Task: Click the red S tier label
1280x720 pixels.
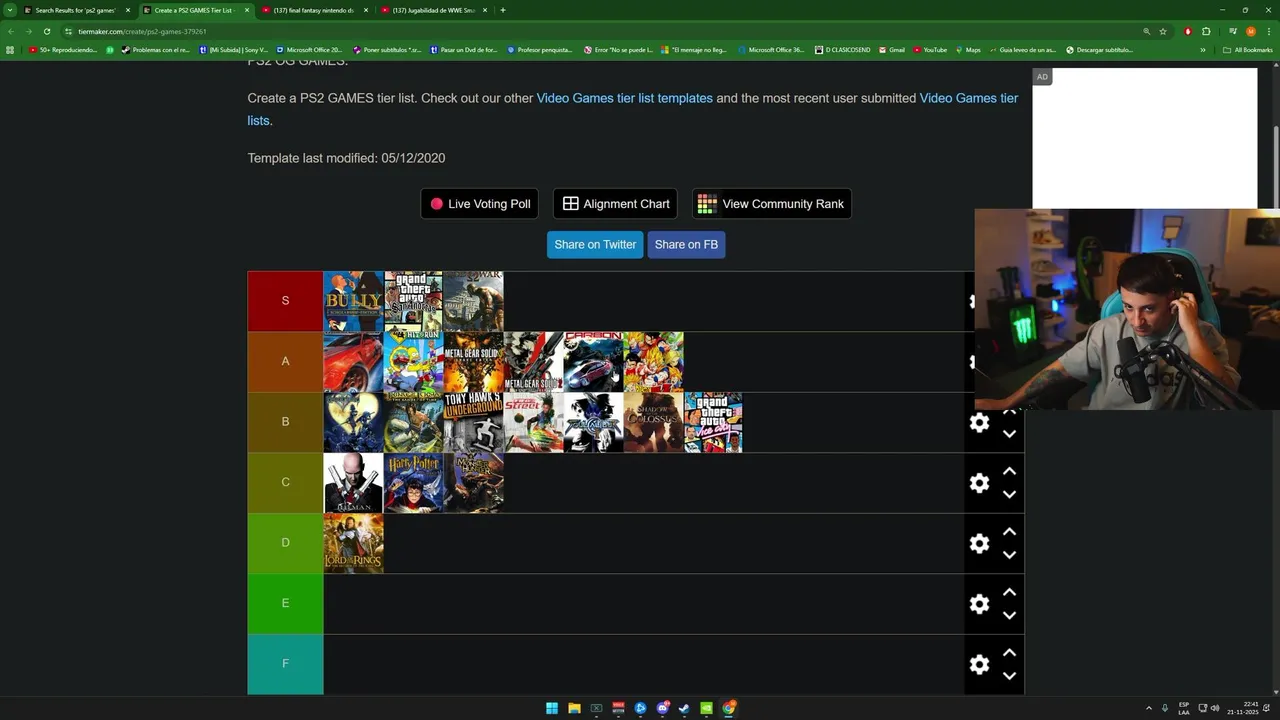Action: [x=285, y=301]
